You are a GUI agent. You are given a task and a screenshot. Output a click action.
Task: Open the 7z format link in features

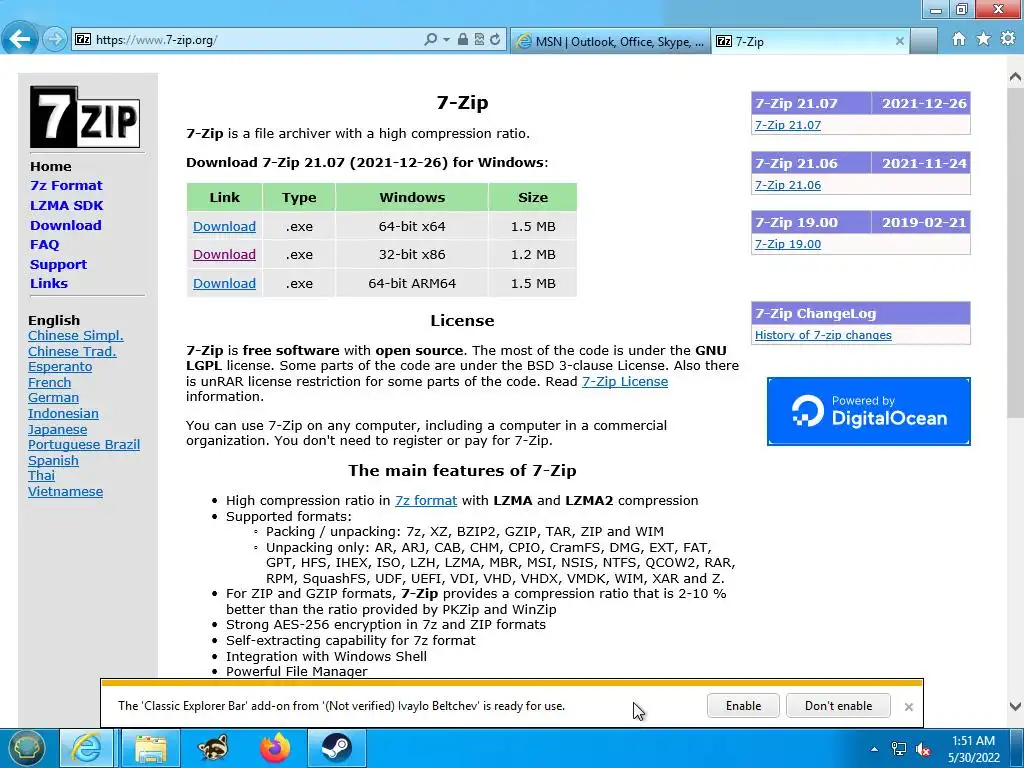pyautogui.click(x=426, y=501)
